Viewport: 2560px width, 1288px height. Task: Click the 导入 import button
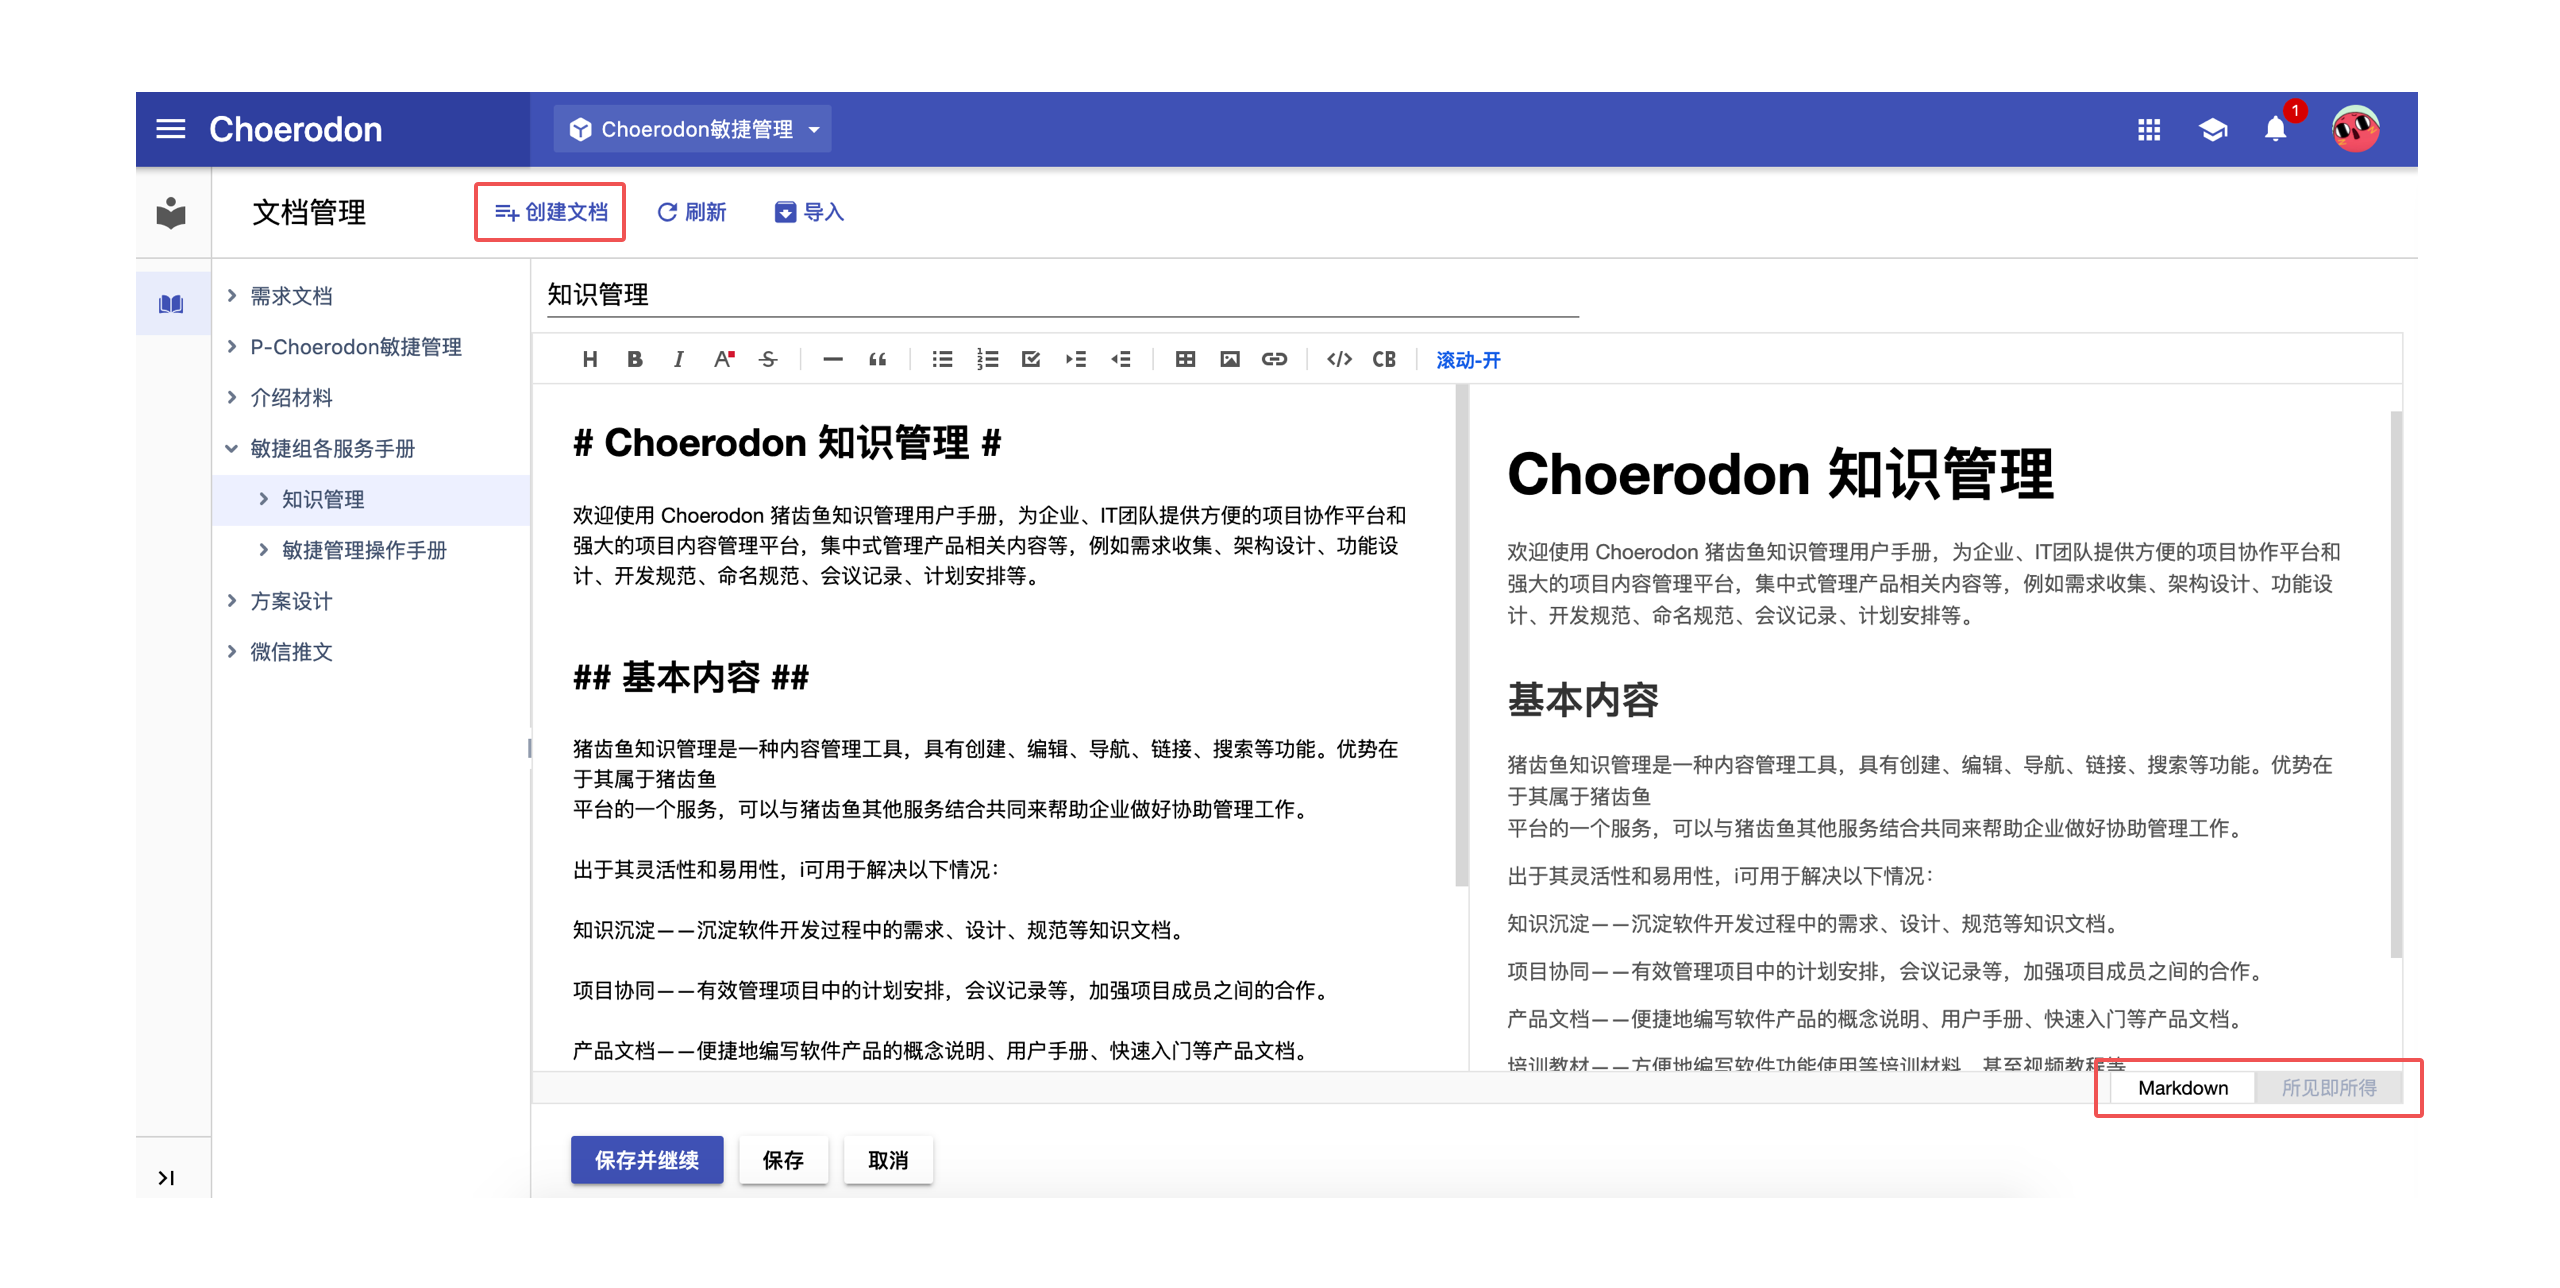[809, 212]
